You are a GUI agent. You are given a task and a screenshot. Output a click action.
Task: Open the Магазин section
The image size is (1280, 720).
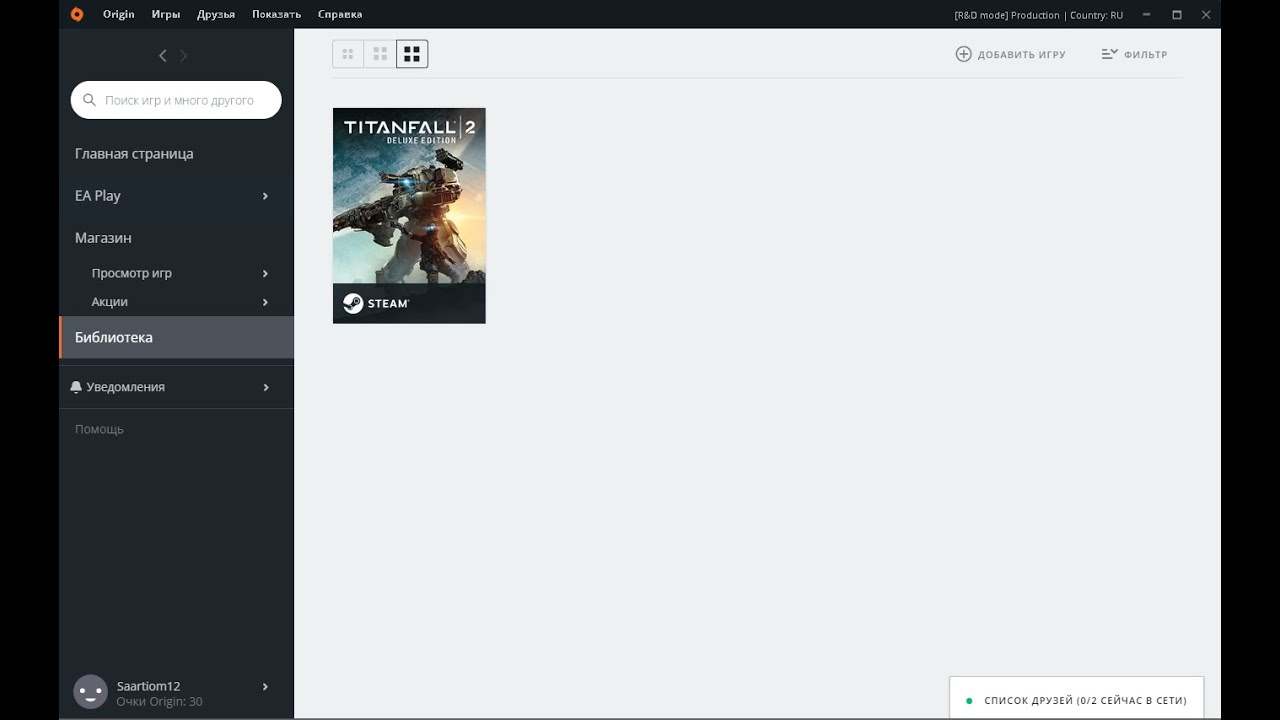click(x=103, y=238)
